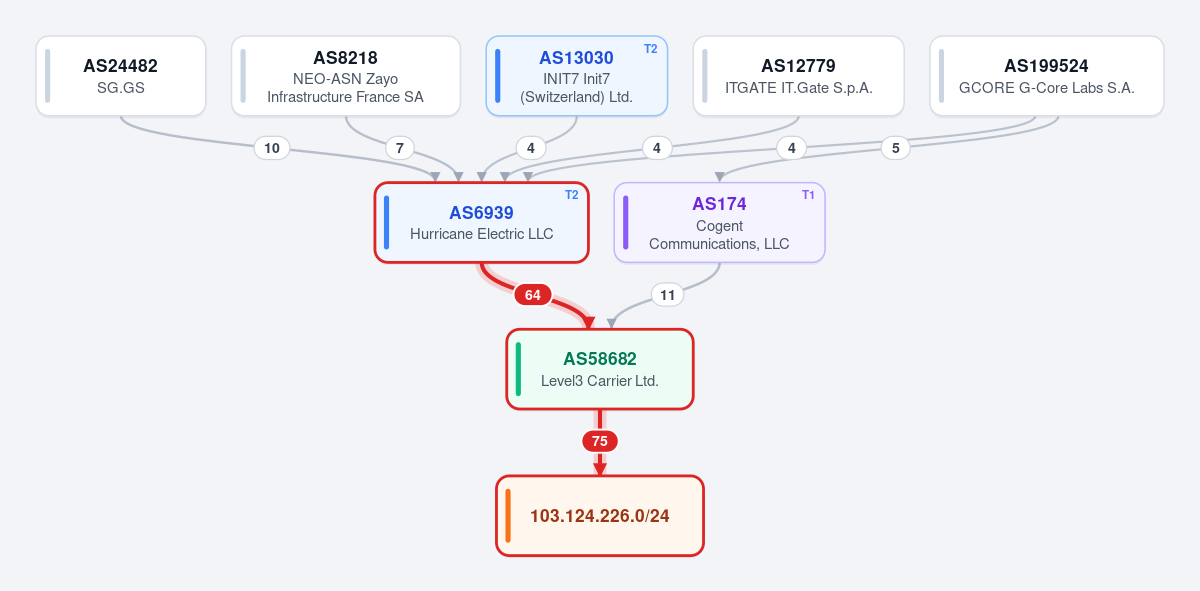Click the T2 badge on AS13030
Image resolution: width=1200 pixels, height=591 pixels.
pyautogui.click(x=651, y=48)
